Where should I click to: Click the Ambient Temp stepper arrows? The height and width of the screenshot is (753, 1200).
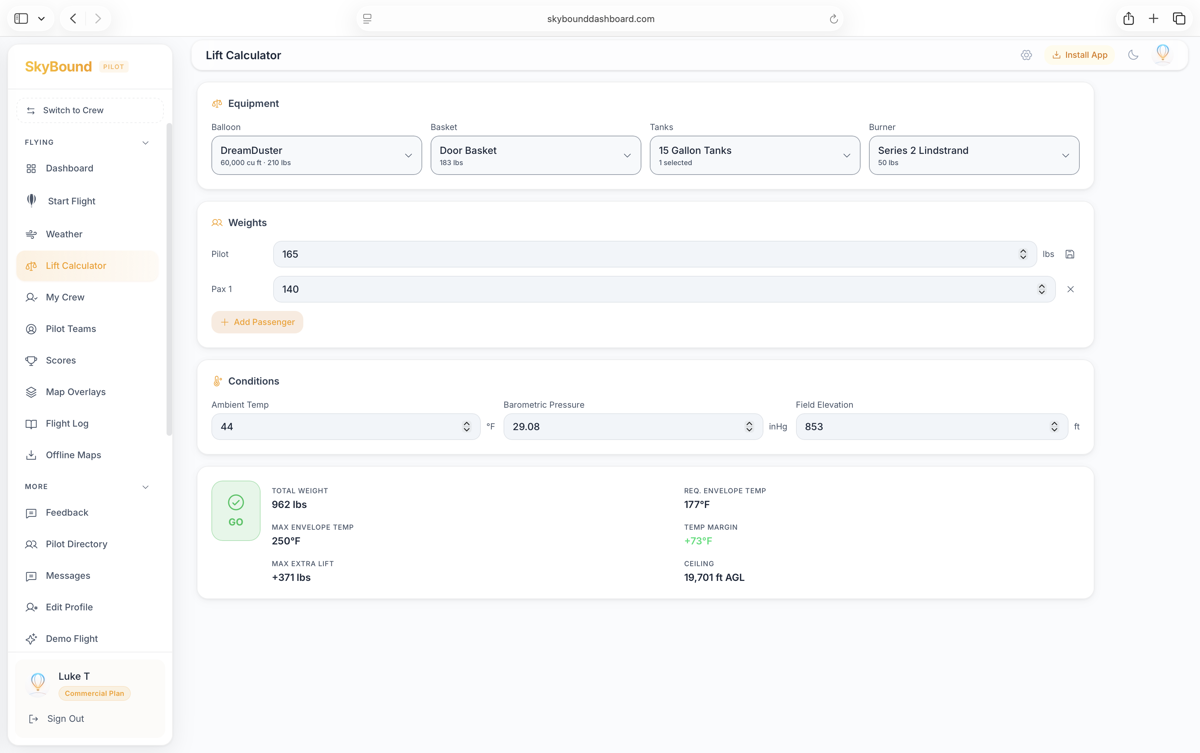click(466, 426)
